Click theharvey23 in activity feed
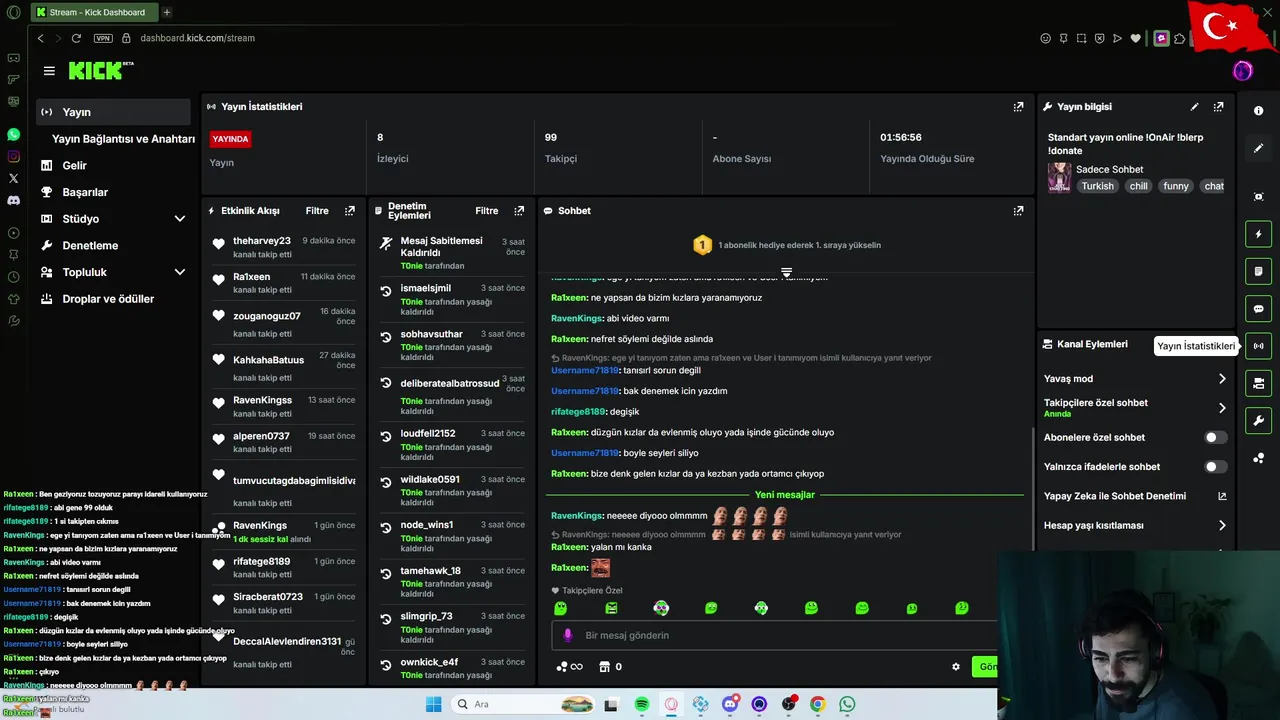The width and height of the screenshot is (1280, 720). point(262,241)
